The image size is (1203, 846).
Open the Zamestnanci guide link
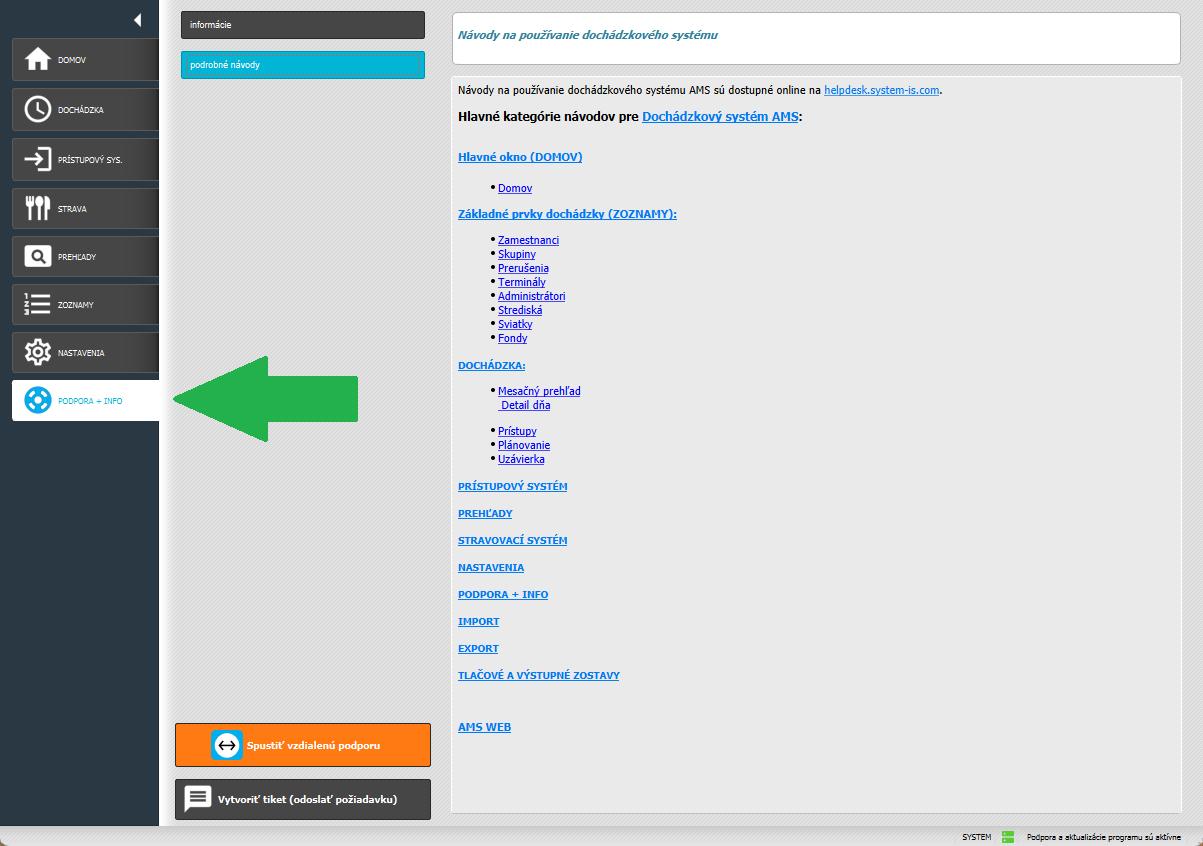[x=528, y=240]
